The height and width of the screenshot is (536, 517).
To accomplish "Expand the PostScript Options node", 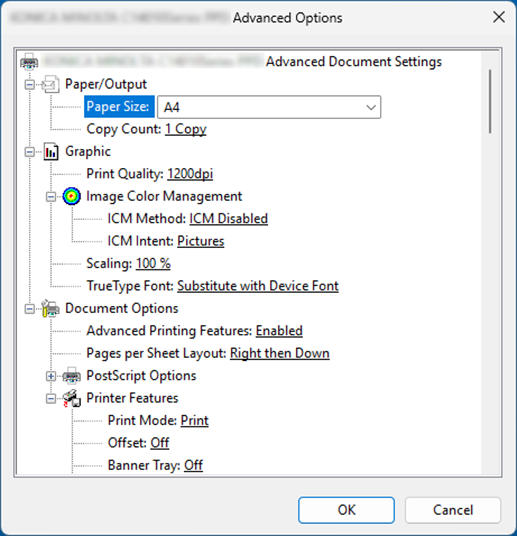I will click(51, 376).
